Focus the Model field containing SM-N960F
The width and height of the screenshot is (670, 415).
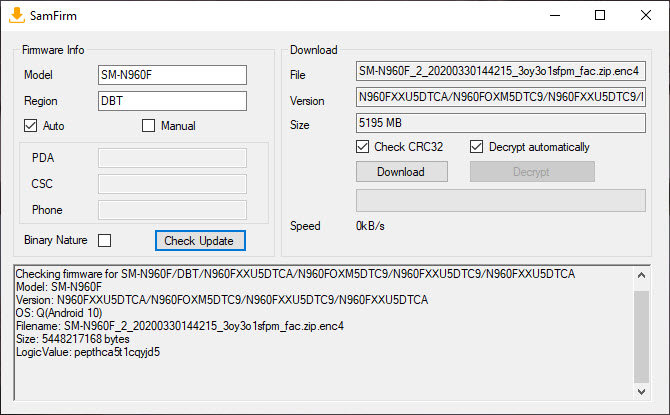(x=172, y=75)
